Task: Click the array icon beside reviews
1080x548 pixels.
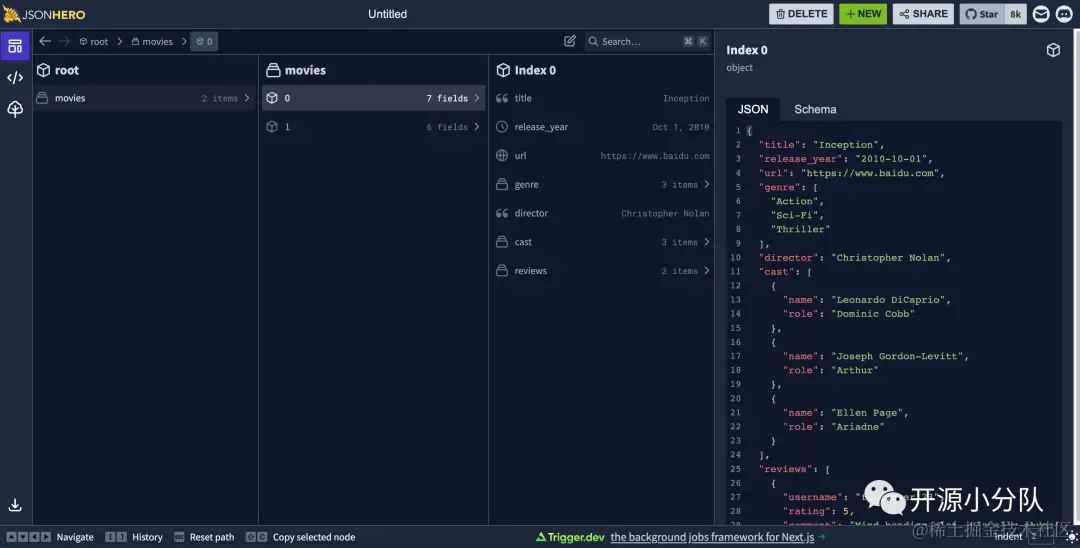Action: click(502, 271)
